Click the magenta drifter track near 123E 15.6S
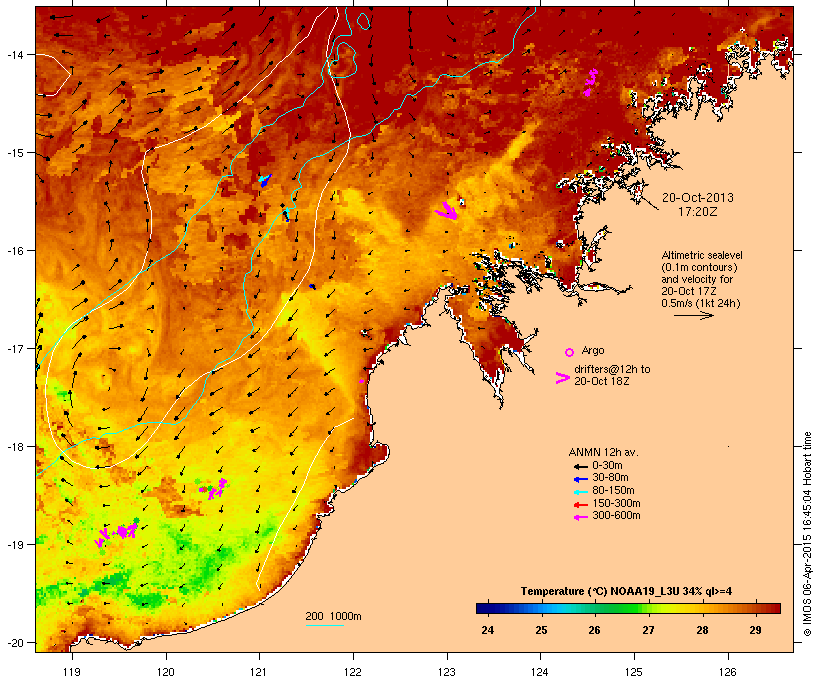 (447, 211)
